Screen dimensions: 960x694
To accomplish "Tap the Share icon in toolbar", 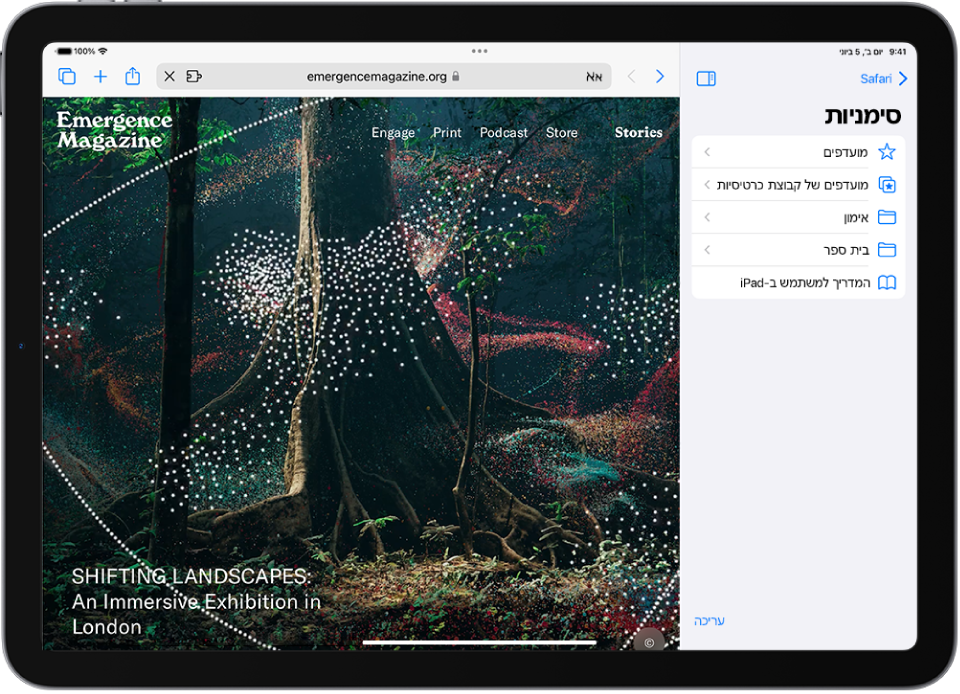I will [132, 77].
